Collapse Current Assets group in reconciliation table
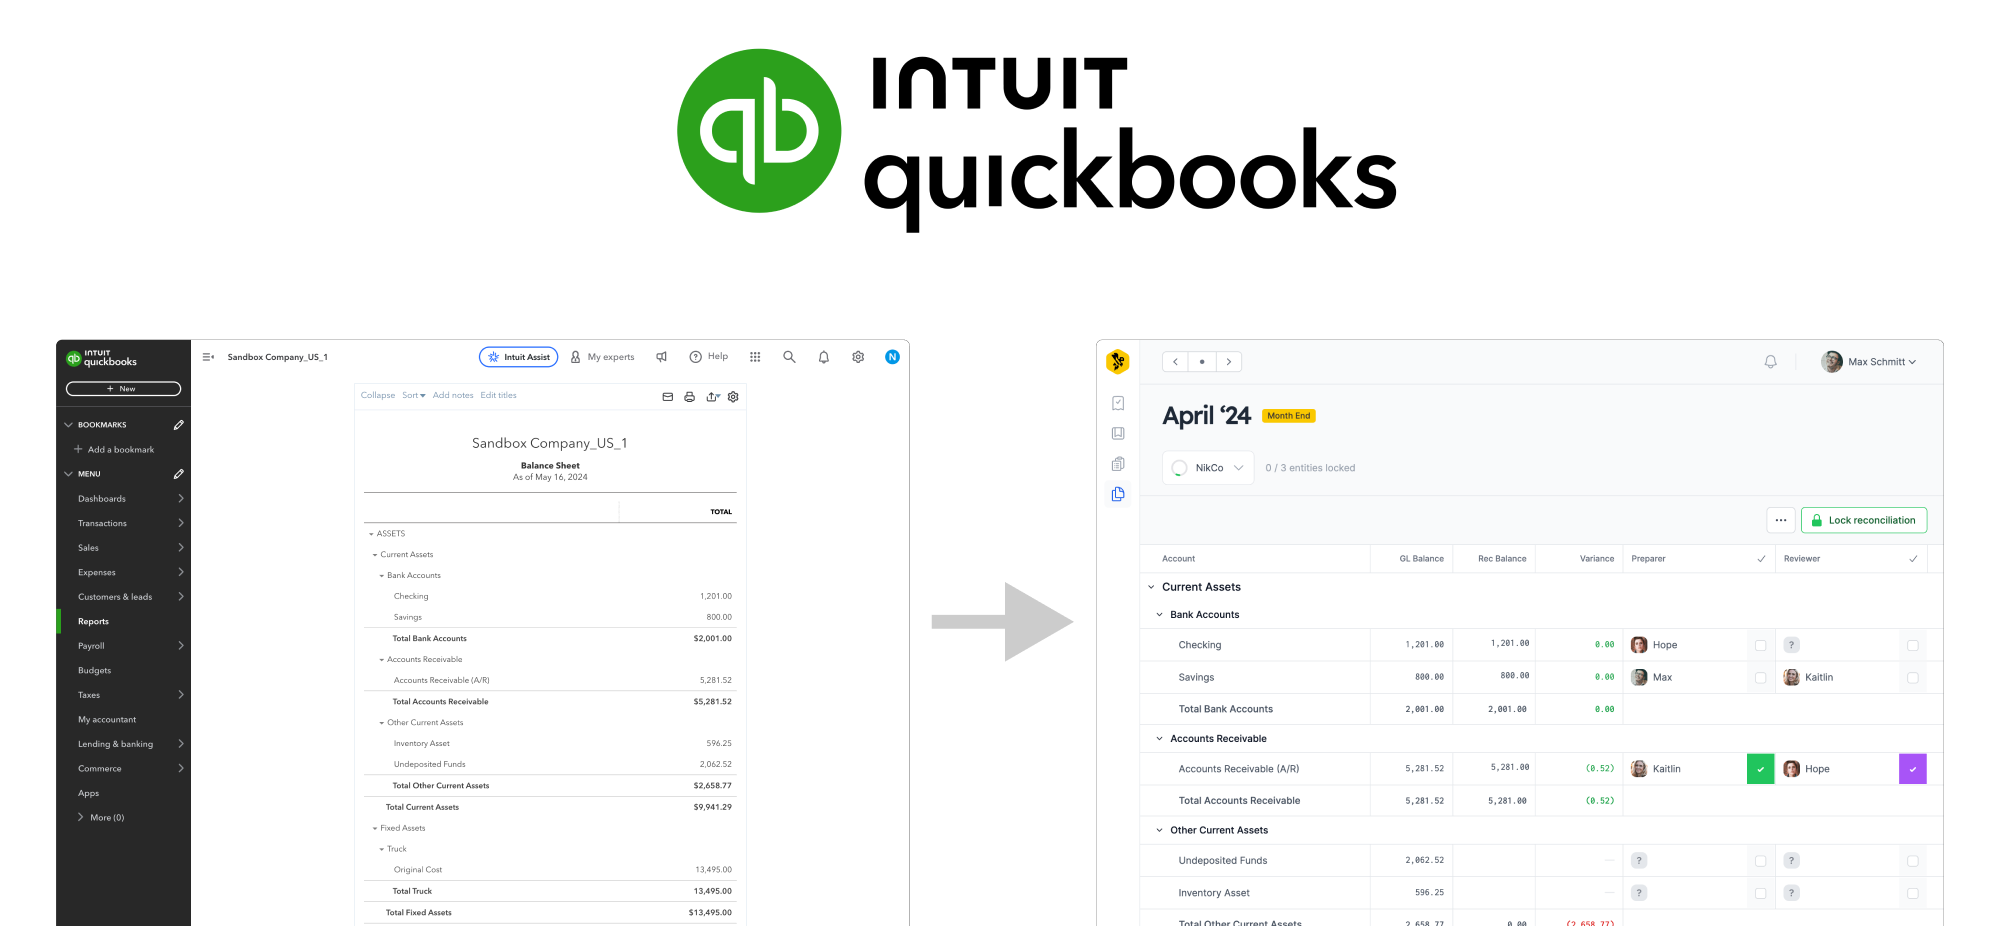Screen dimensions: 2000x926 coord(1151,587)
